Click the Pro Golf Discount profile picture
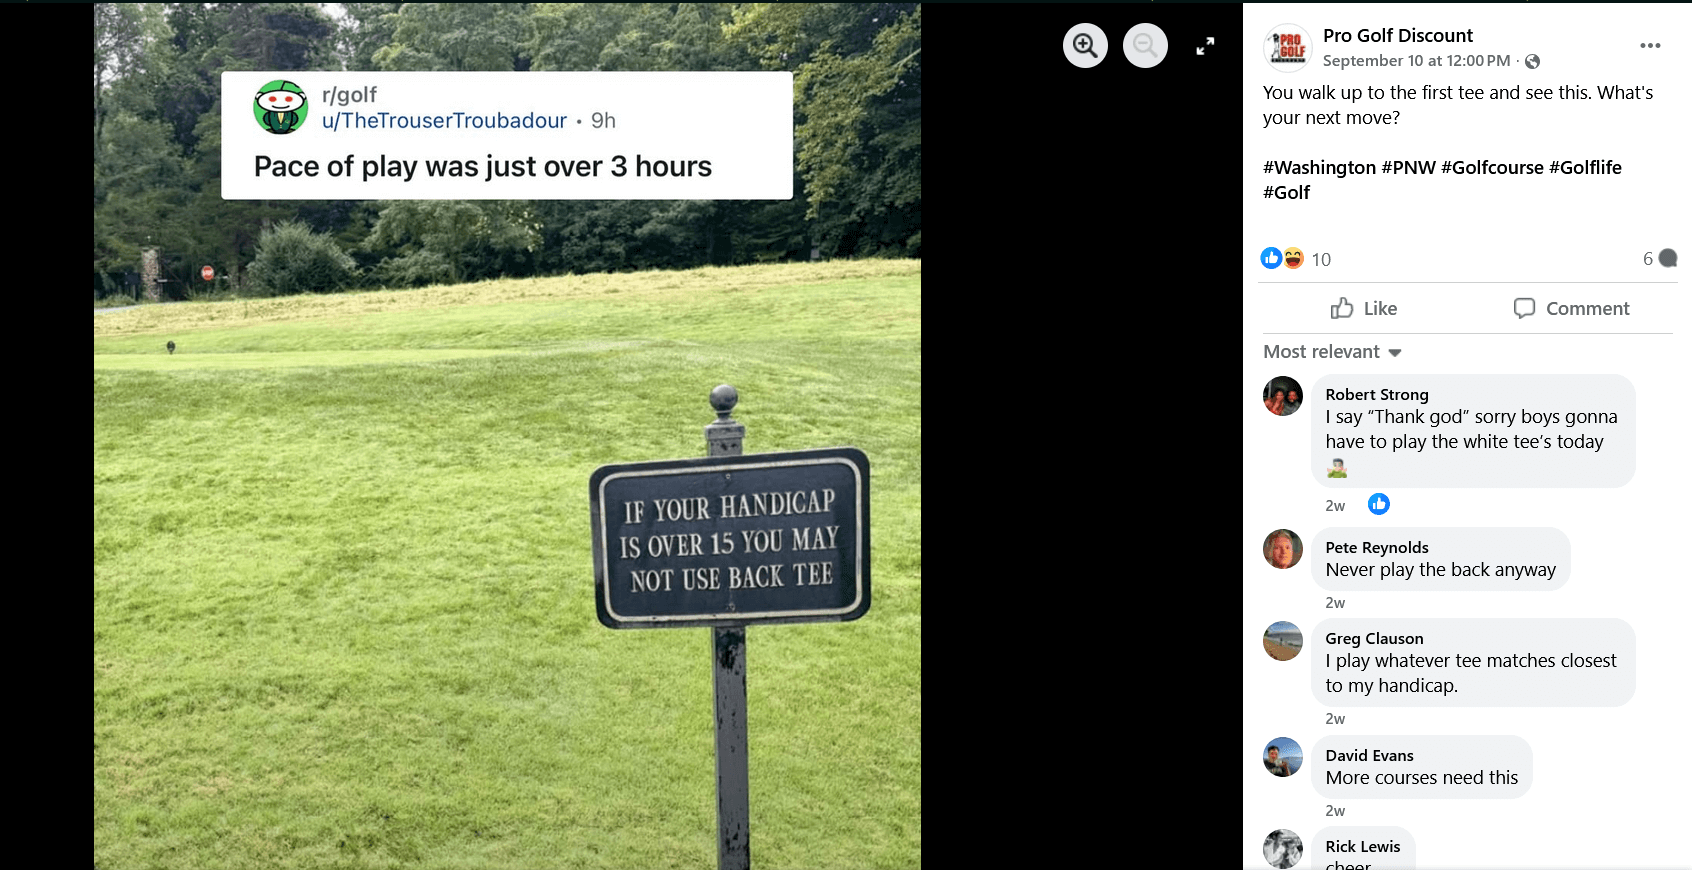The height and width of the screenshot is (871, 1692). (1288, 45)
